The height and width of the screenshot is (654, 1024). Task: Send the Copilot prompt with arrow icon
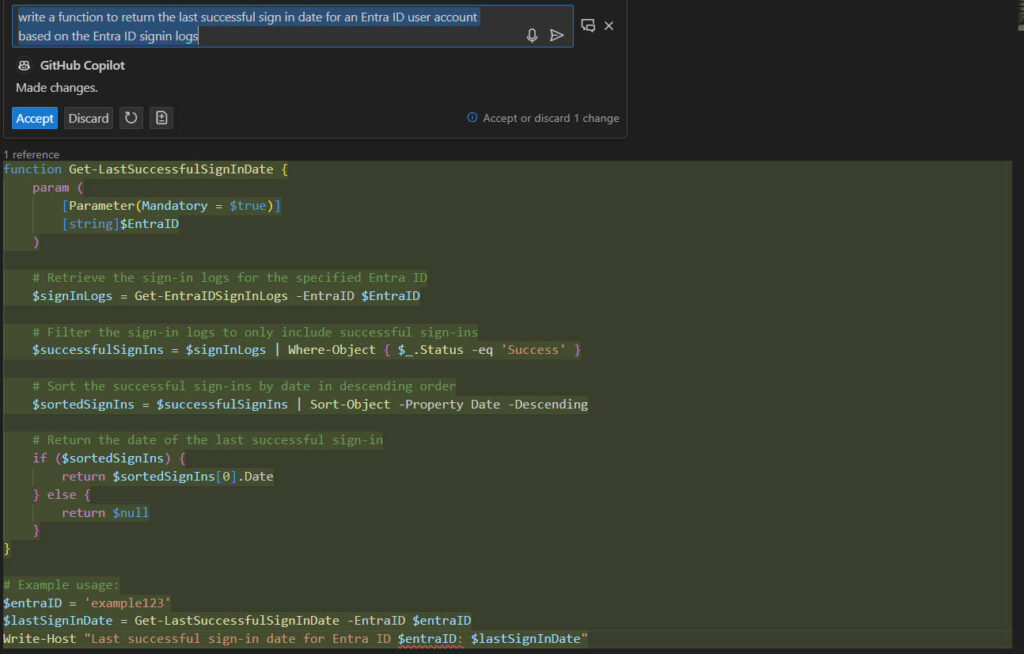556,35
